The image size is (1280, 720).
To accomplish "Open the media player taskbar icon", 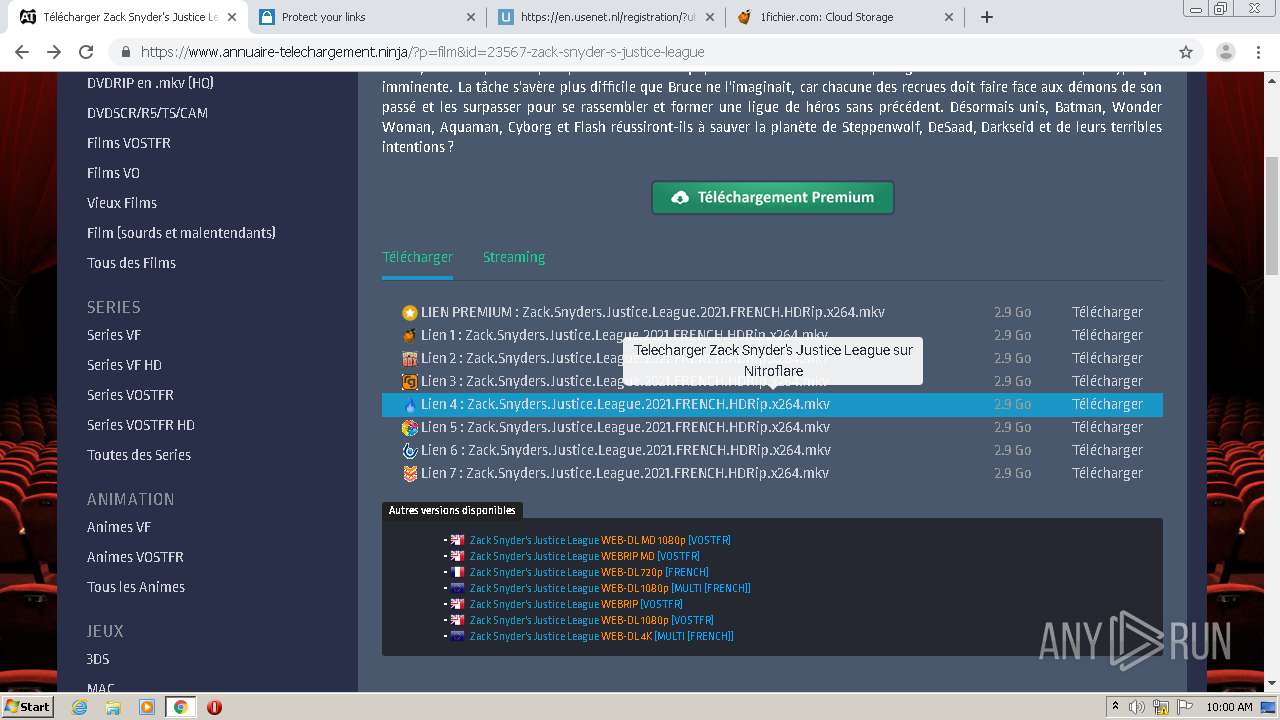I will pos(147,707).
